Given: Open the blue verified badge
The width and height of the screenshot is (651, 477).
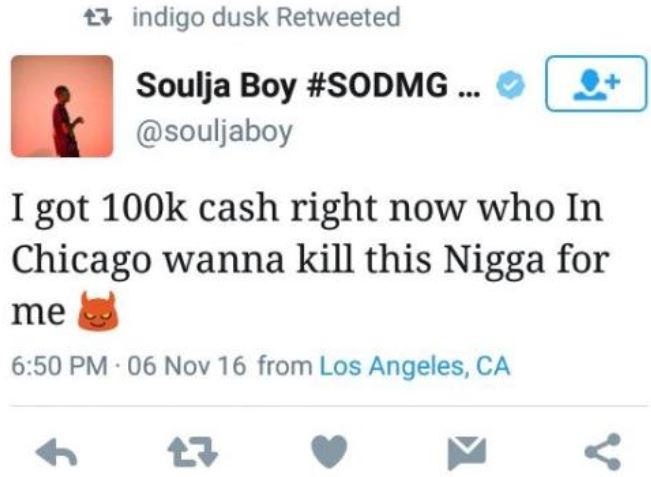Looking at the screenshot, I should 511,85.
